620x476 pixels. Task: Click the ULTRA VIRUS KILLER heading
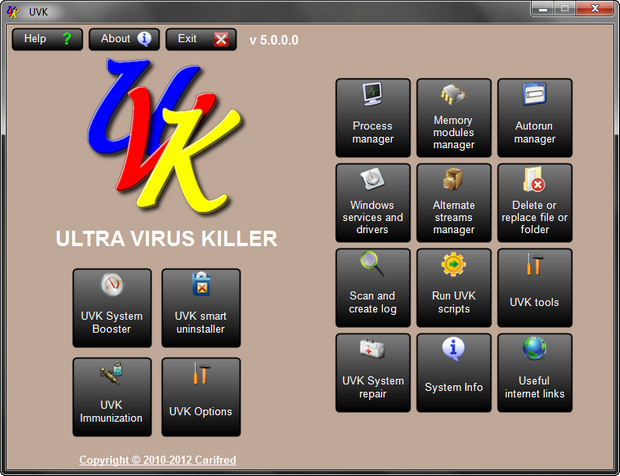click(x=166, y=238)
